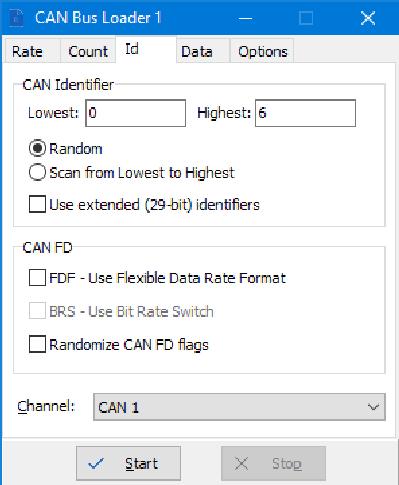Click the checkmark icon on Start
399x485 pixels.
(x=96, y=463)
